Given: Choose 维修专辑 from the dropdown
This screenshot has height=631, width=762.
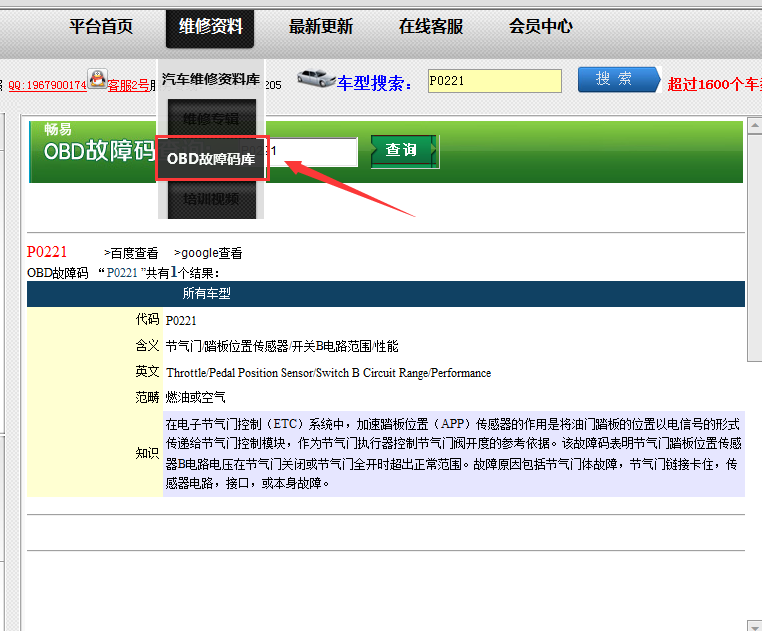Looking at the screenshot, I should (x=211, y=119).
